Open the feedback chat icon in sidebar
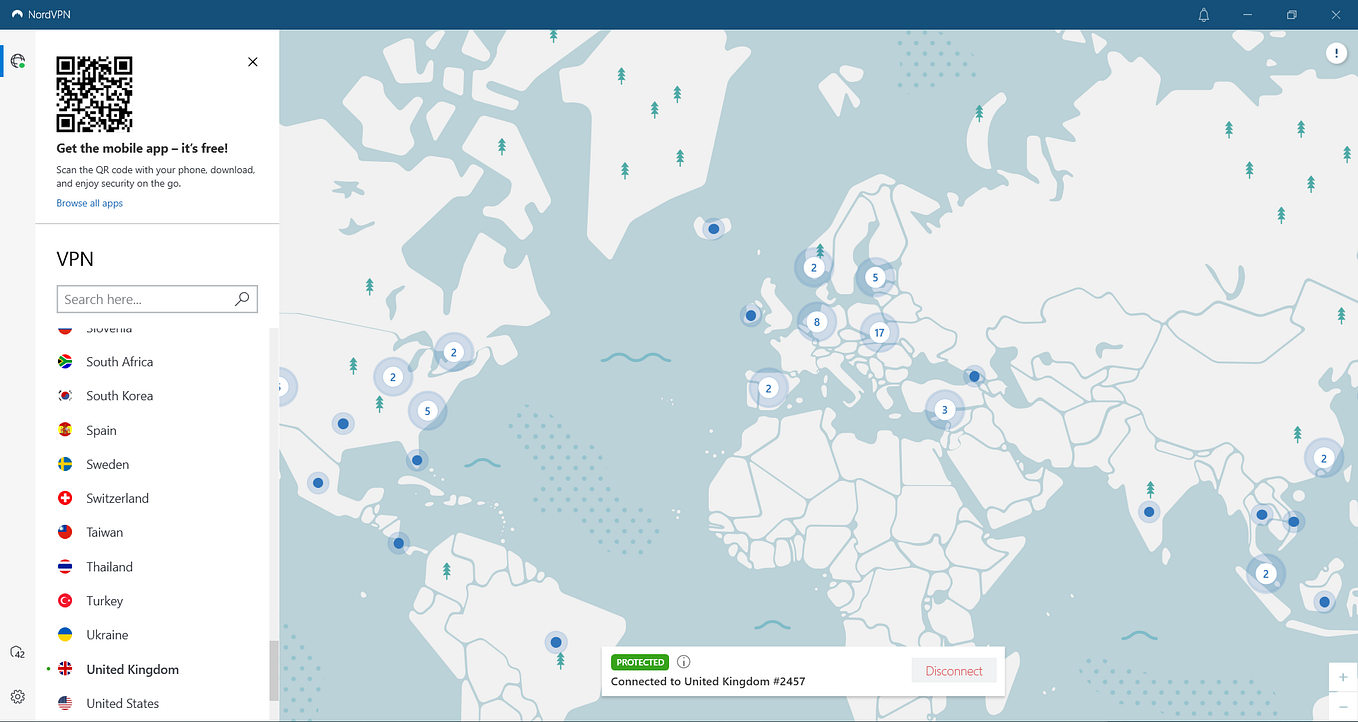The image size is (1358, 722). [x=17, y=652]
